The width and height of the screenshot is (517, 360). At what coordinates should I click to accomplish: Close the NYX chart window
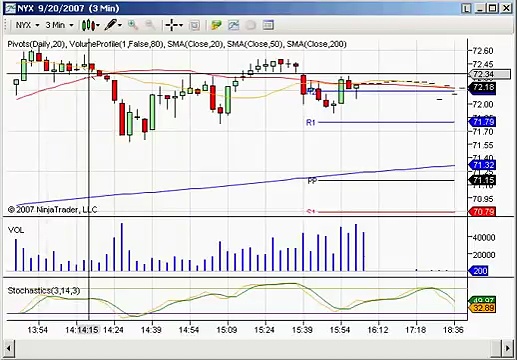tap(506, 8)
